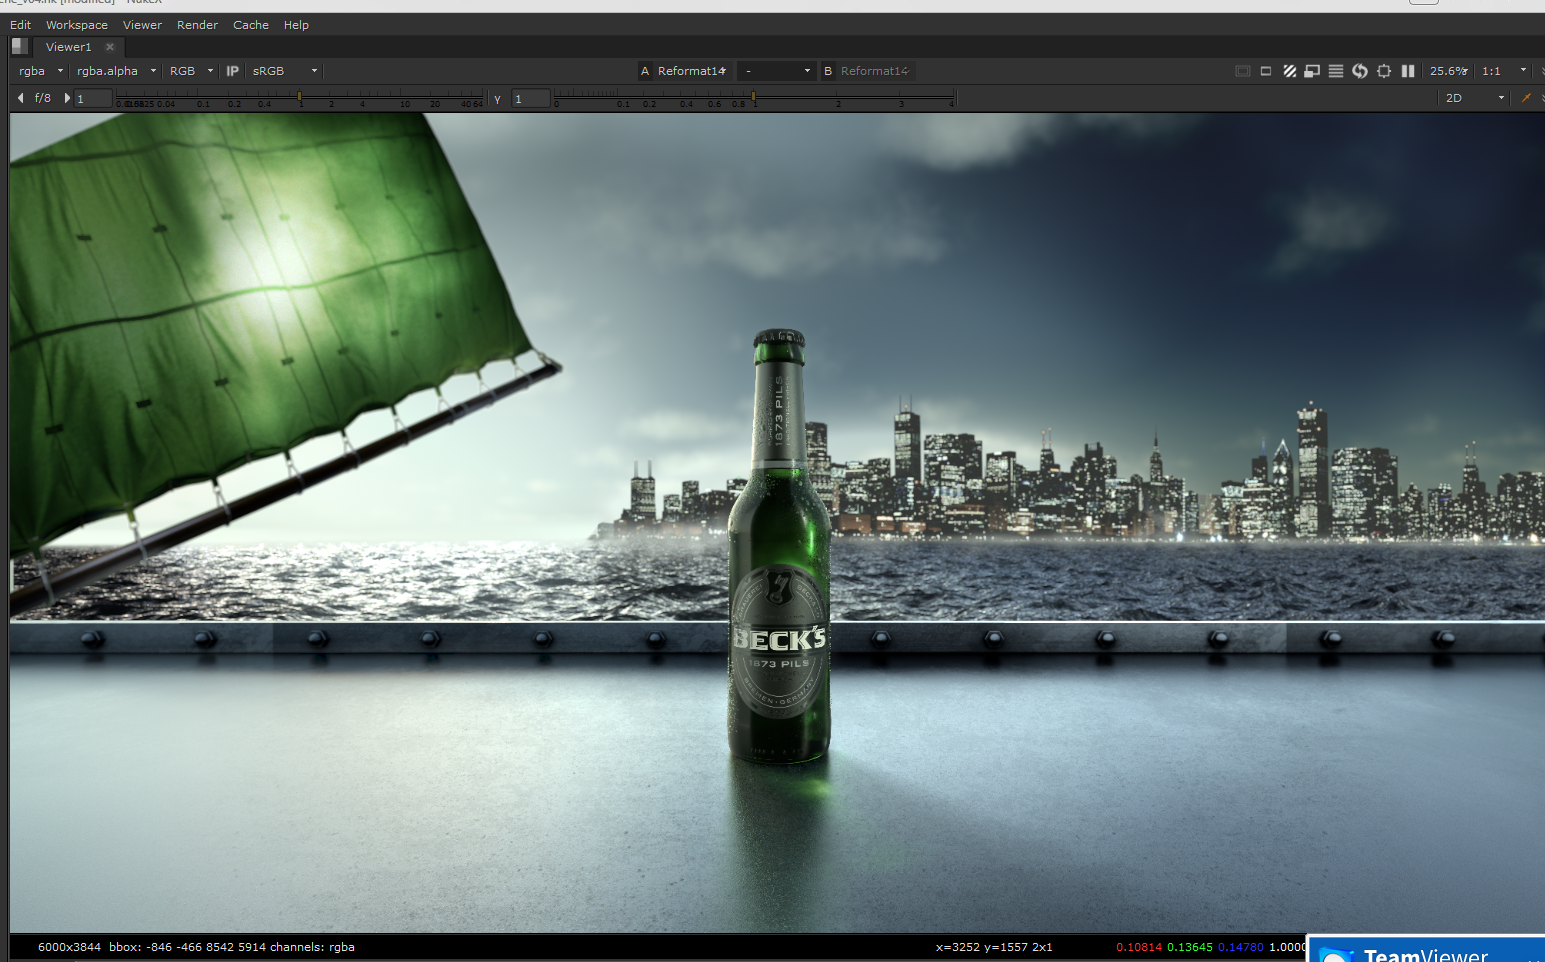
Task: Click the TeamViewer panel title
Action: pos(1426,955)
